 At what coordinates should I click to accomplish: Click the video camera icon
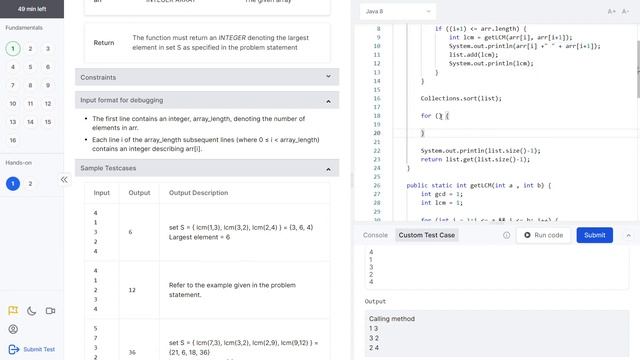tap(50, 311)
